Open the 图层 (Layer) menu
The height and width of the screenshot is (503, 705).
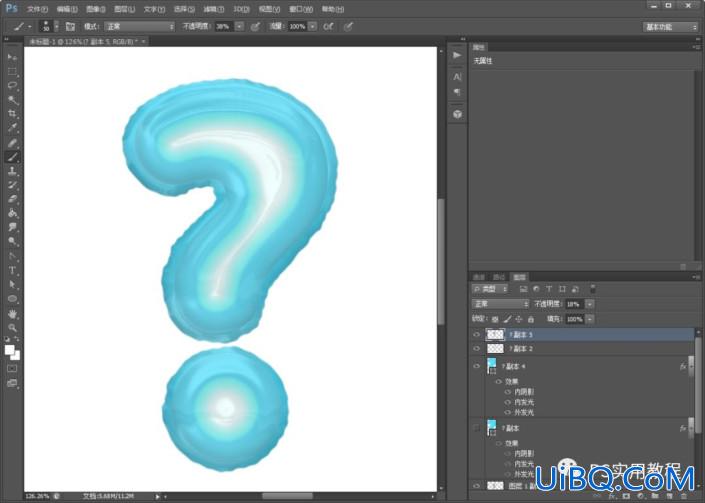tap(124, 9)
